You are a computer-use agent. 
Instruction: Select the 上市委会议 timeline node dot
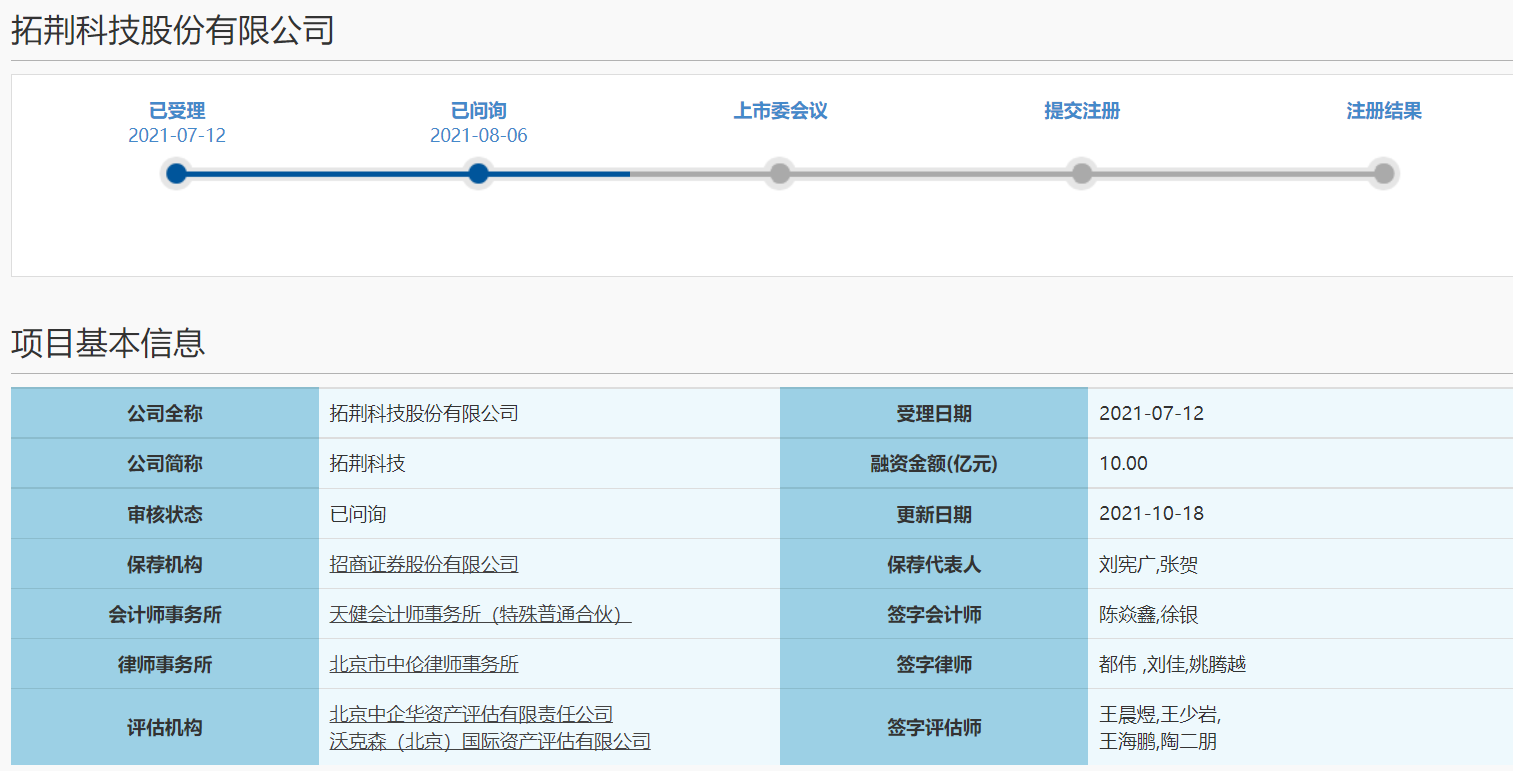click(780, 174)
